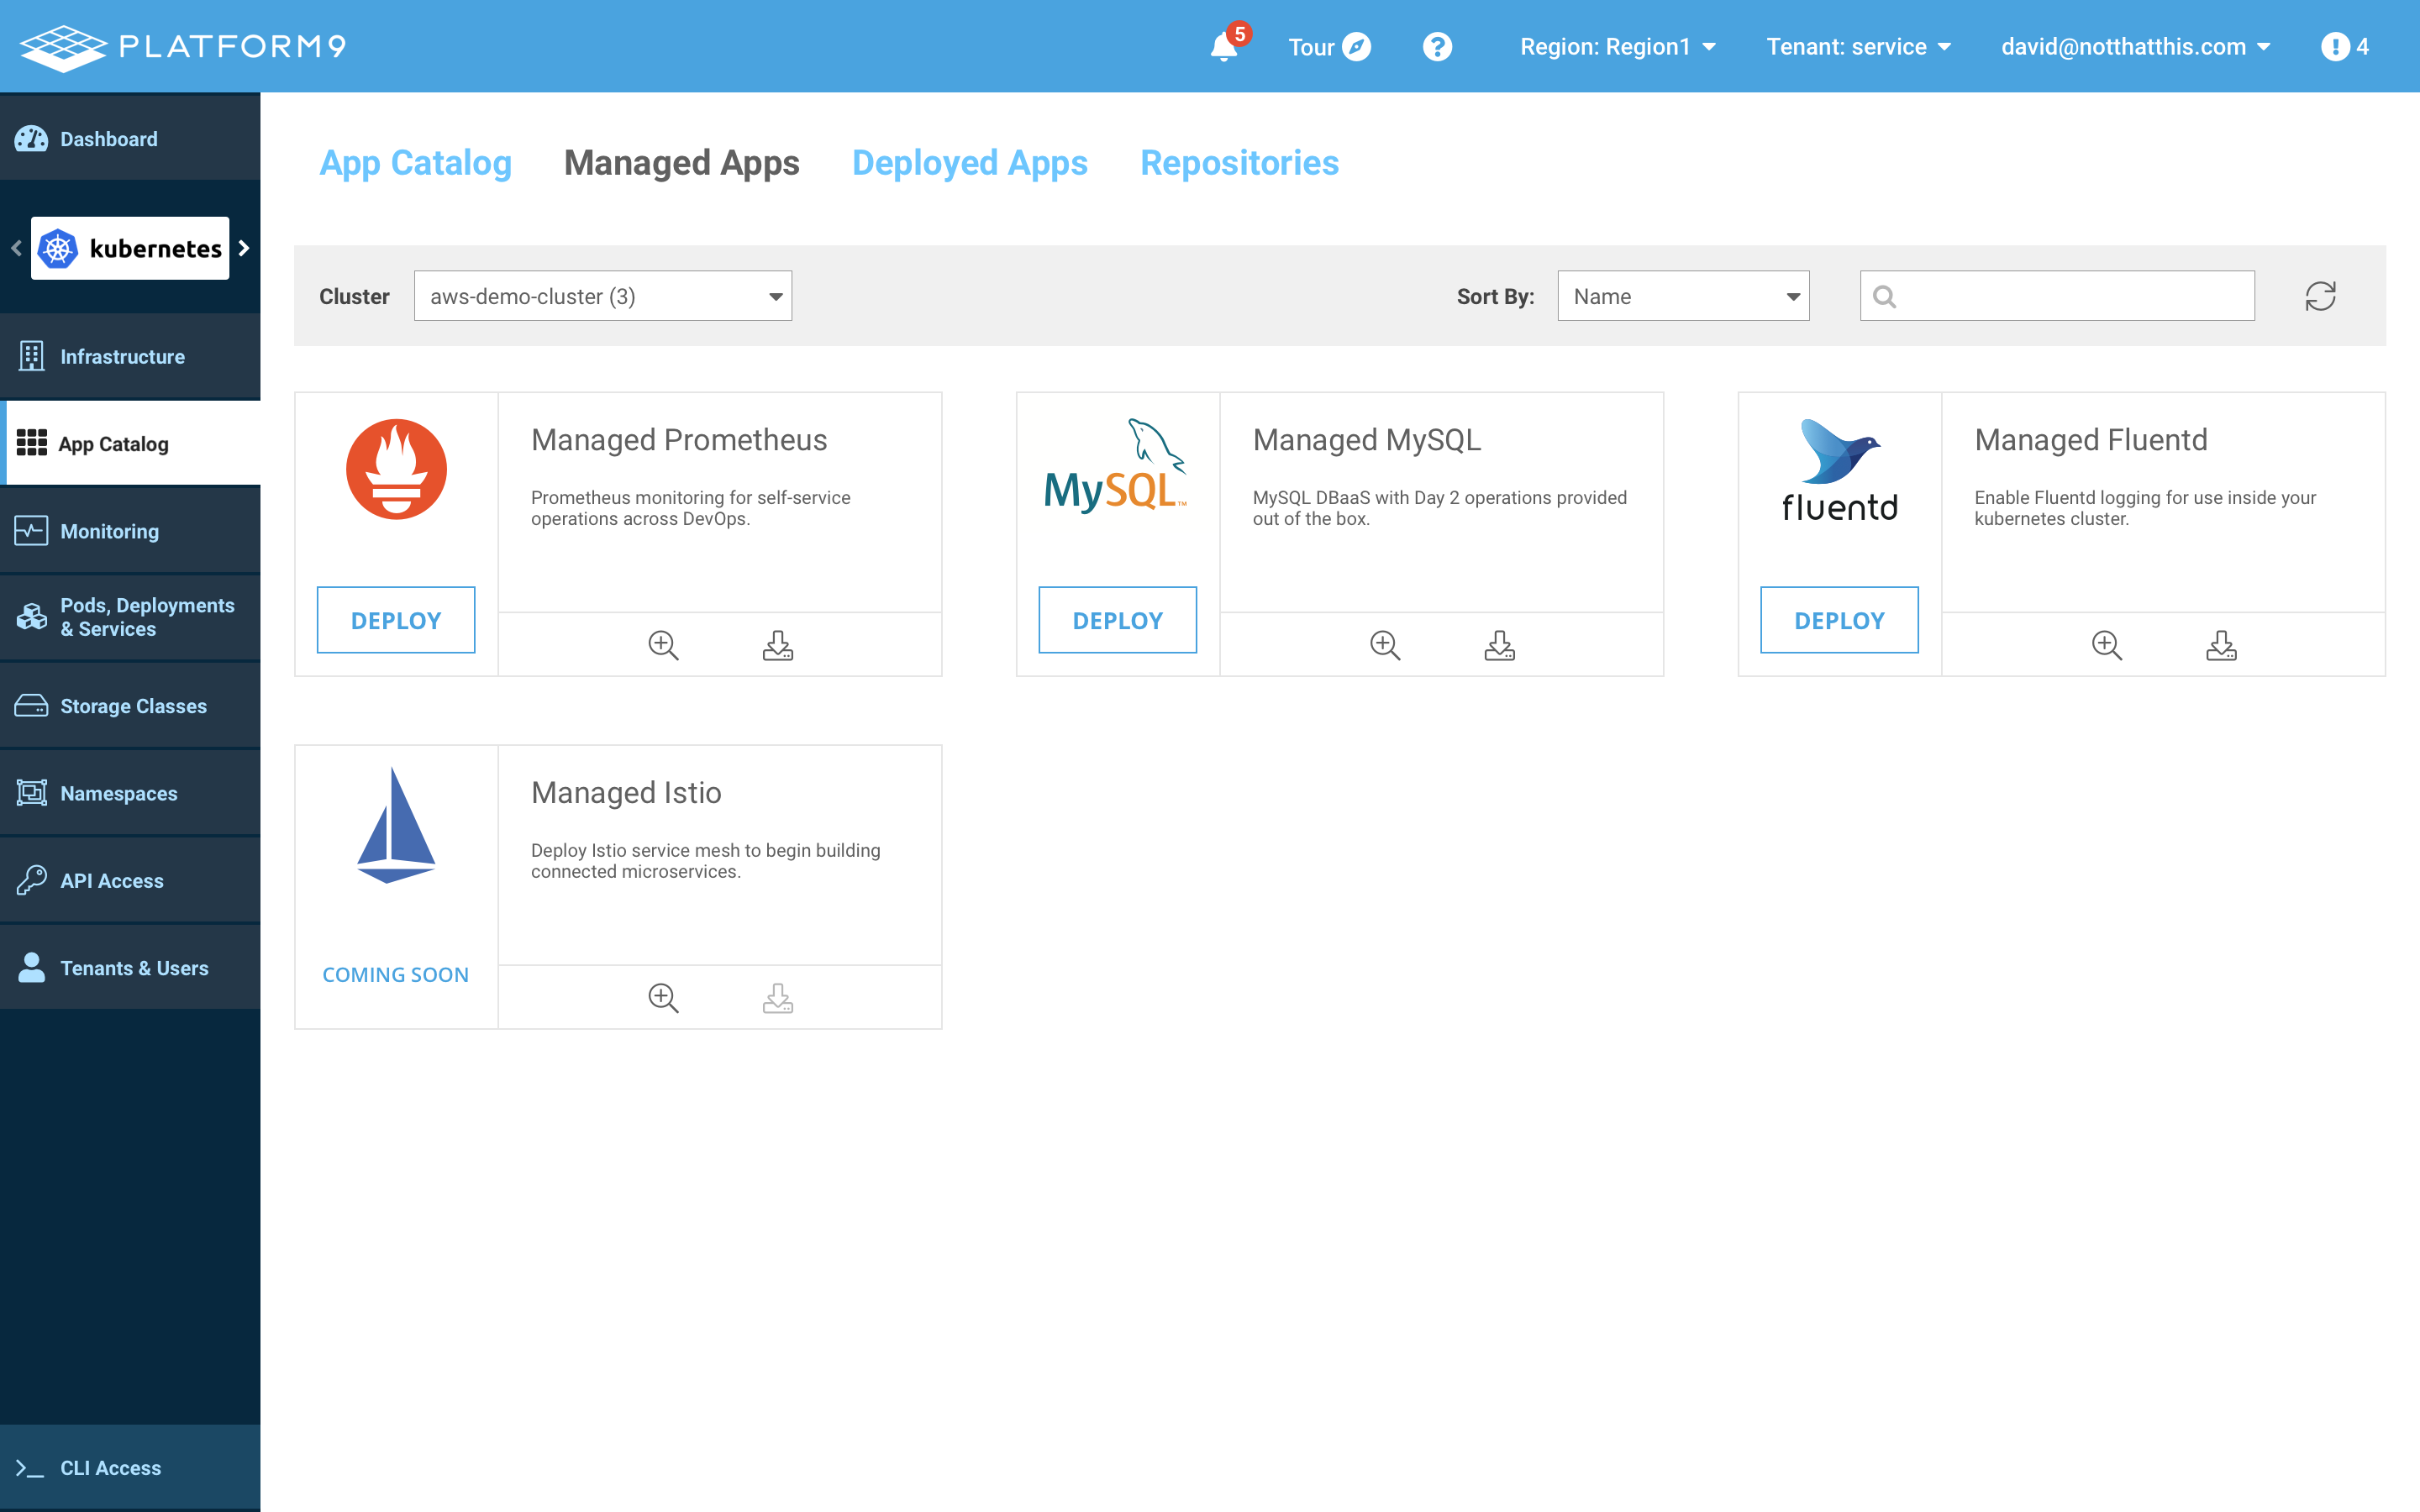Click the Enable Fluentd logging description text
The image size is (2420, 1512).
click(2145, 508)
